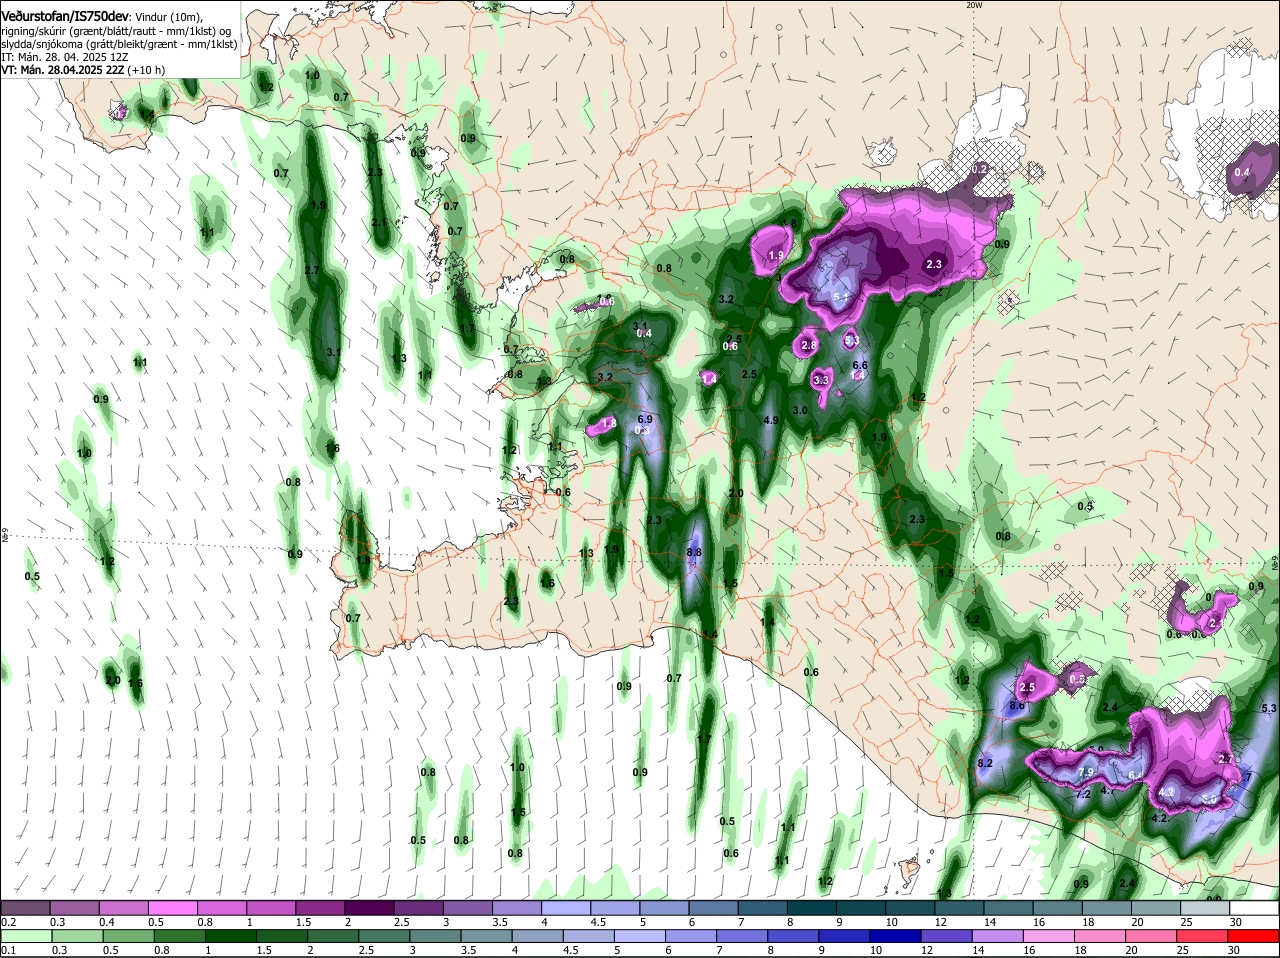Screen dimensions: 1280x958
Task: Click the 8.6 precipitation value on the map
Action: [x=1017, y=706]
